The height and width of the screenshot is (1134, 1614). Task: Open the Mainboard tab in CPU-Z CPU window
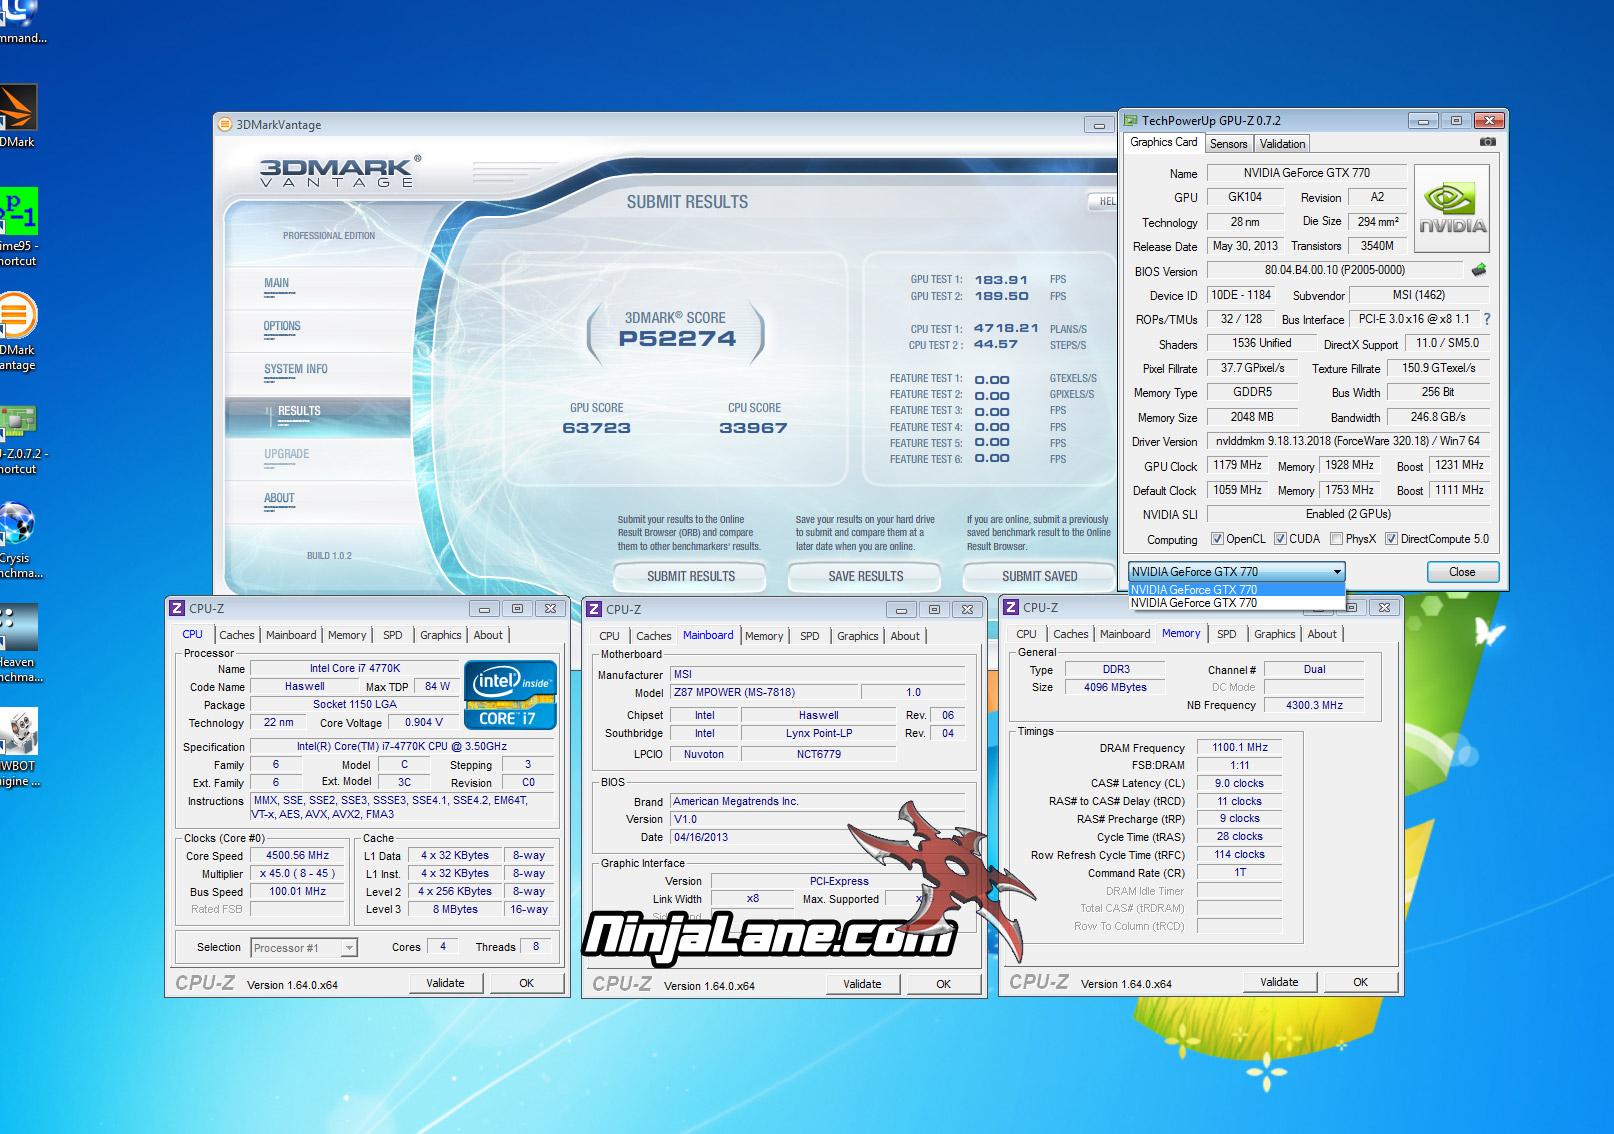pos(291,635)
